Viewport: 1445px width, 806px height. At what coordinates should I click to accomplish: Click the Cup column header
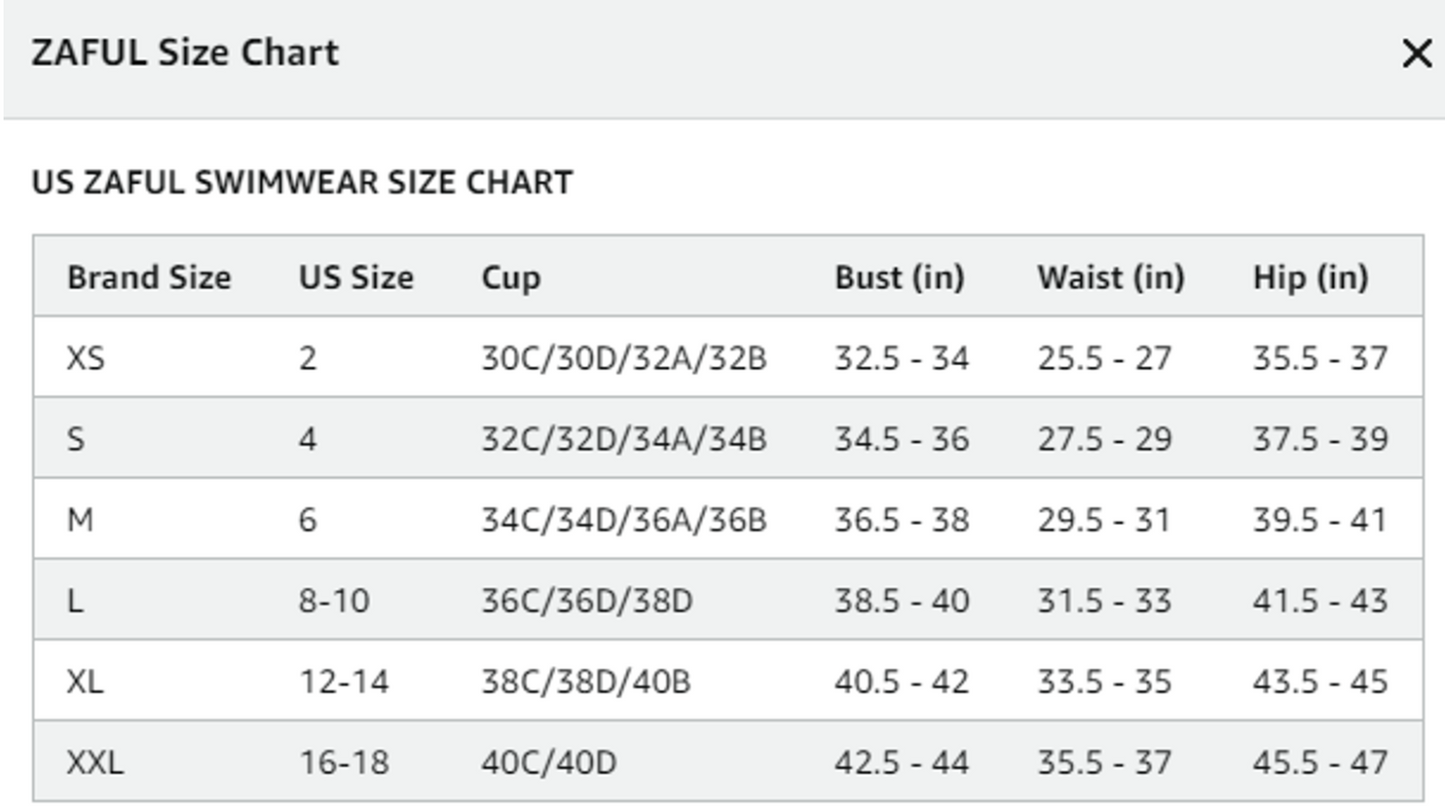pyautogui.click(x=511, y=278)
